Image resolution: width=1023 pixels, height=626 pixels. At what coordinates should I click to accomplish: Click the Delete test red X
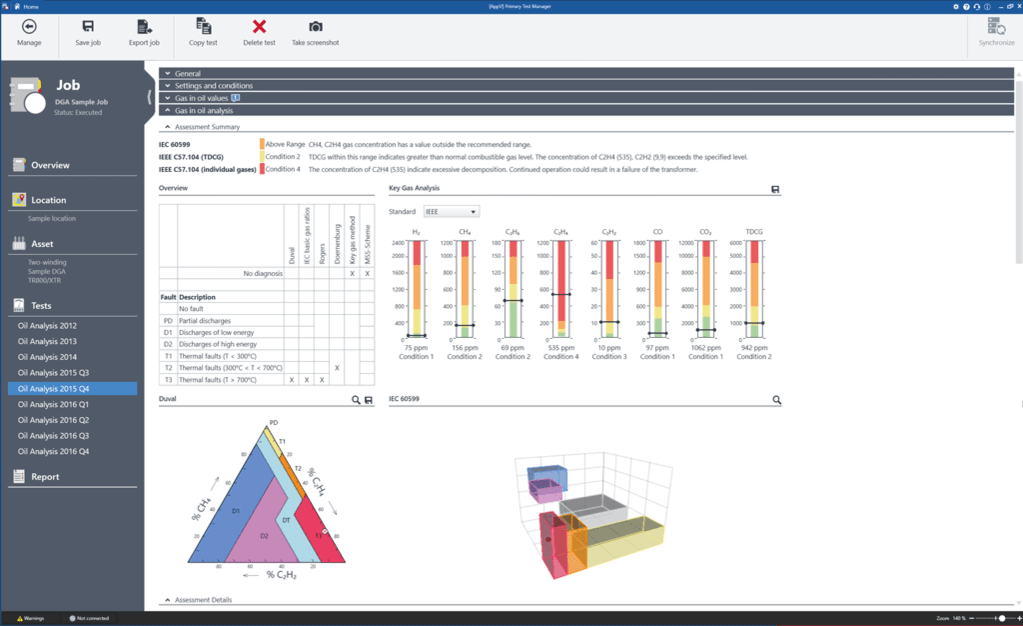[x=259, y=27]
